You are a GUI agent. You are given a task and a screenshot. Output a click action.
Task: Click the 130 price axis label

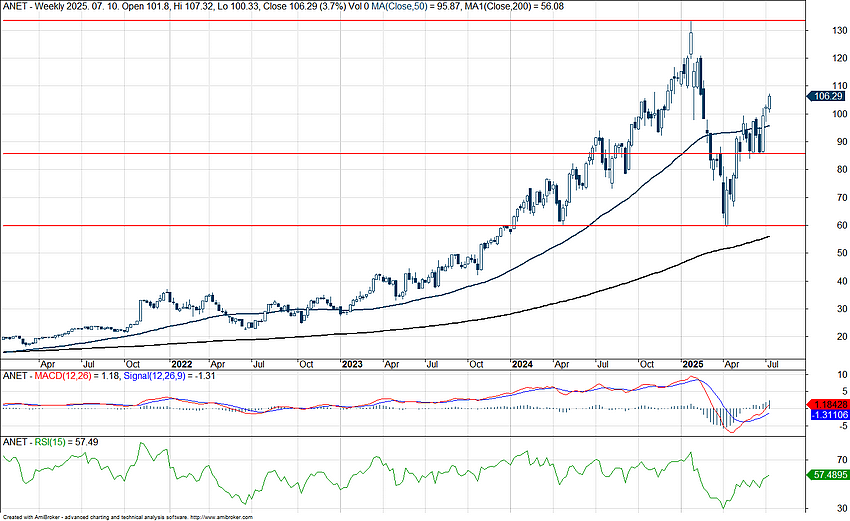[840, 31]
